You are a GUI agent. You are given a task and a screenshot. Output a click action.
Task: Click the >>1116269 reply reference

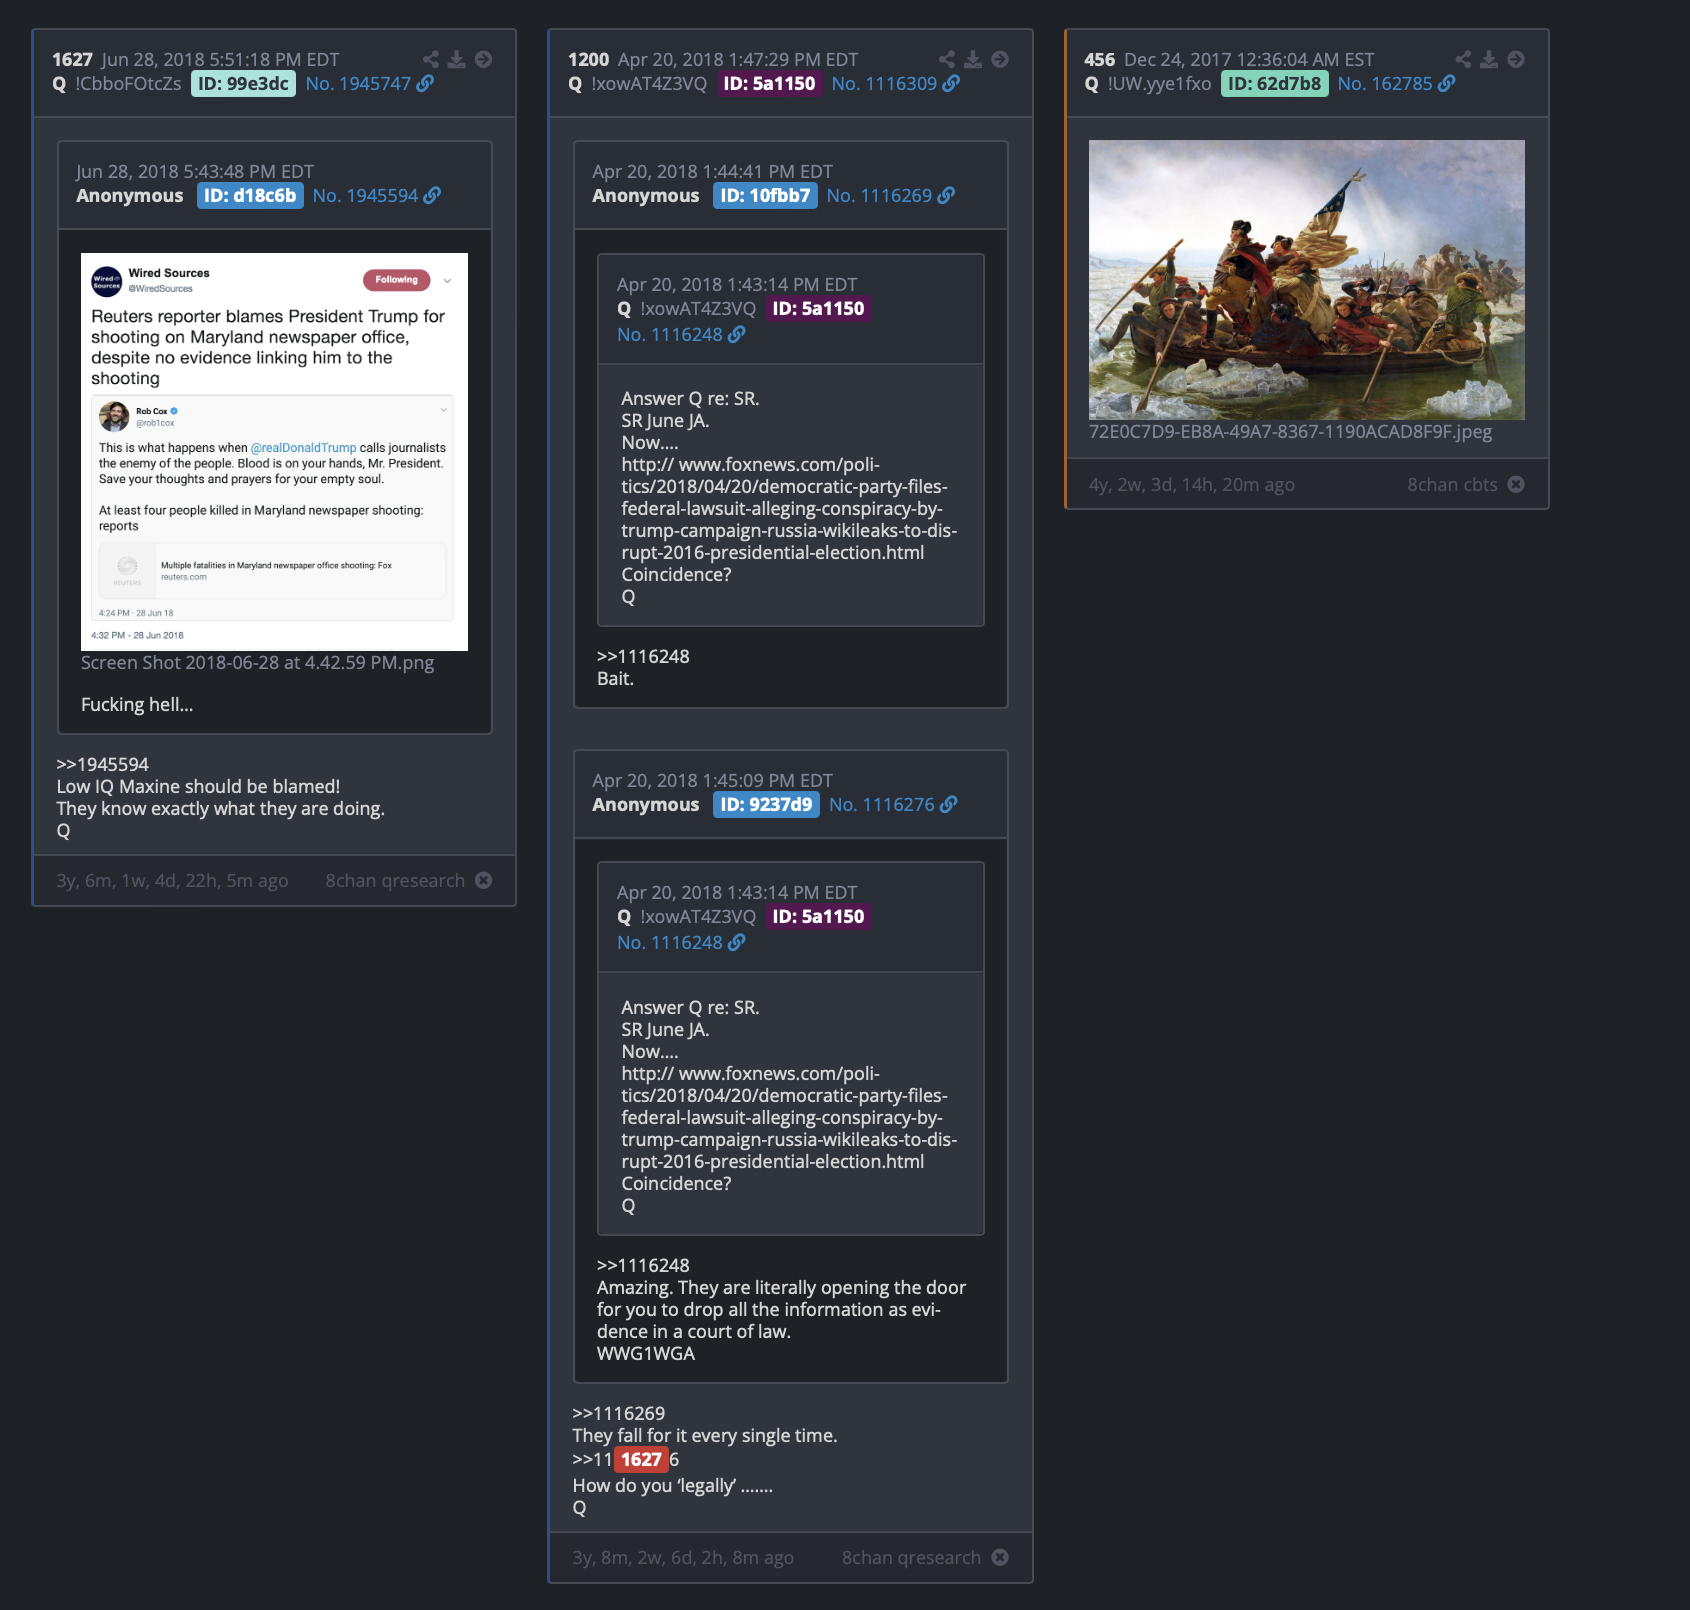click(x=618, y=1413)
